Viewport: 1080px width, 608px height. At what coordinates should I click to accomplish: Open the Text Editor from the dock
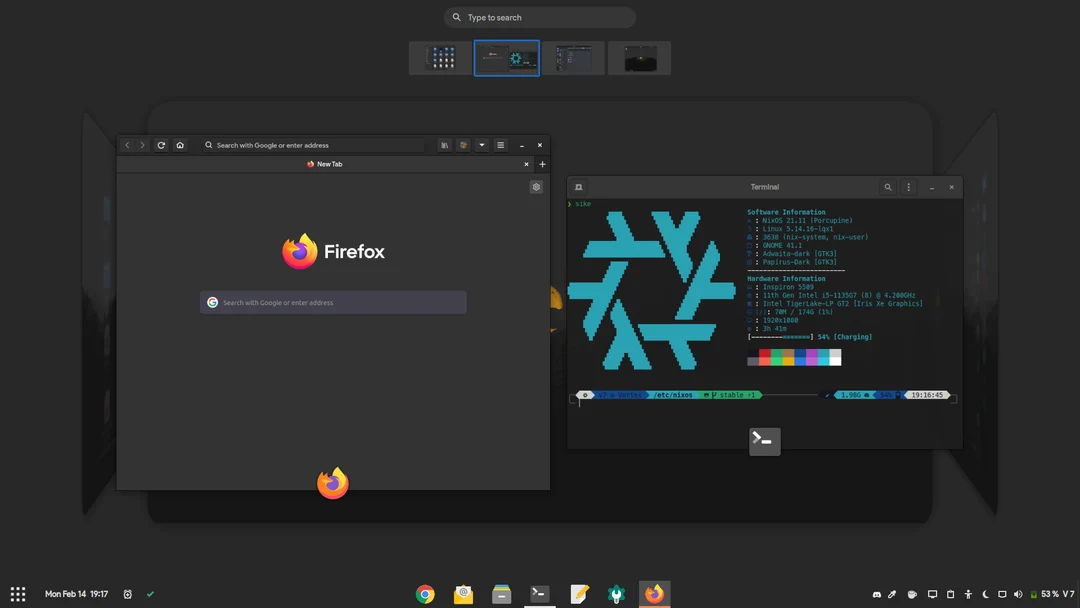point(576,594)
